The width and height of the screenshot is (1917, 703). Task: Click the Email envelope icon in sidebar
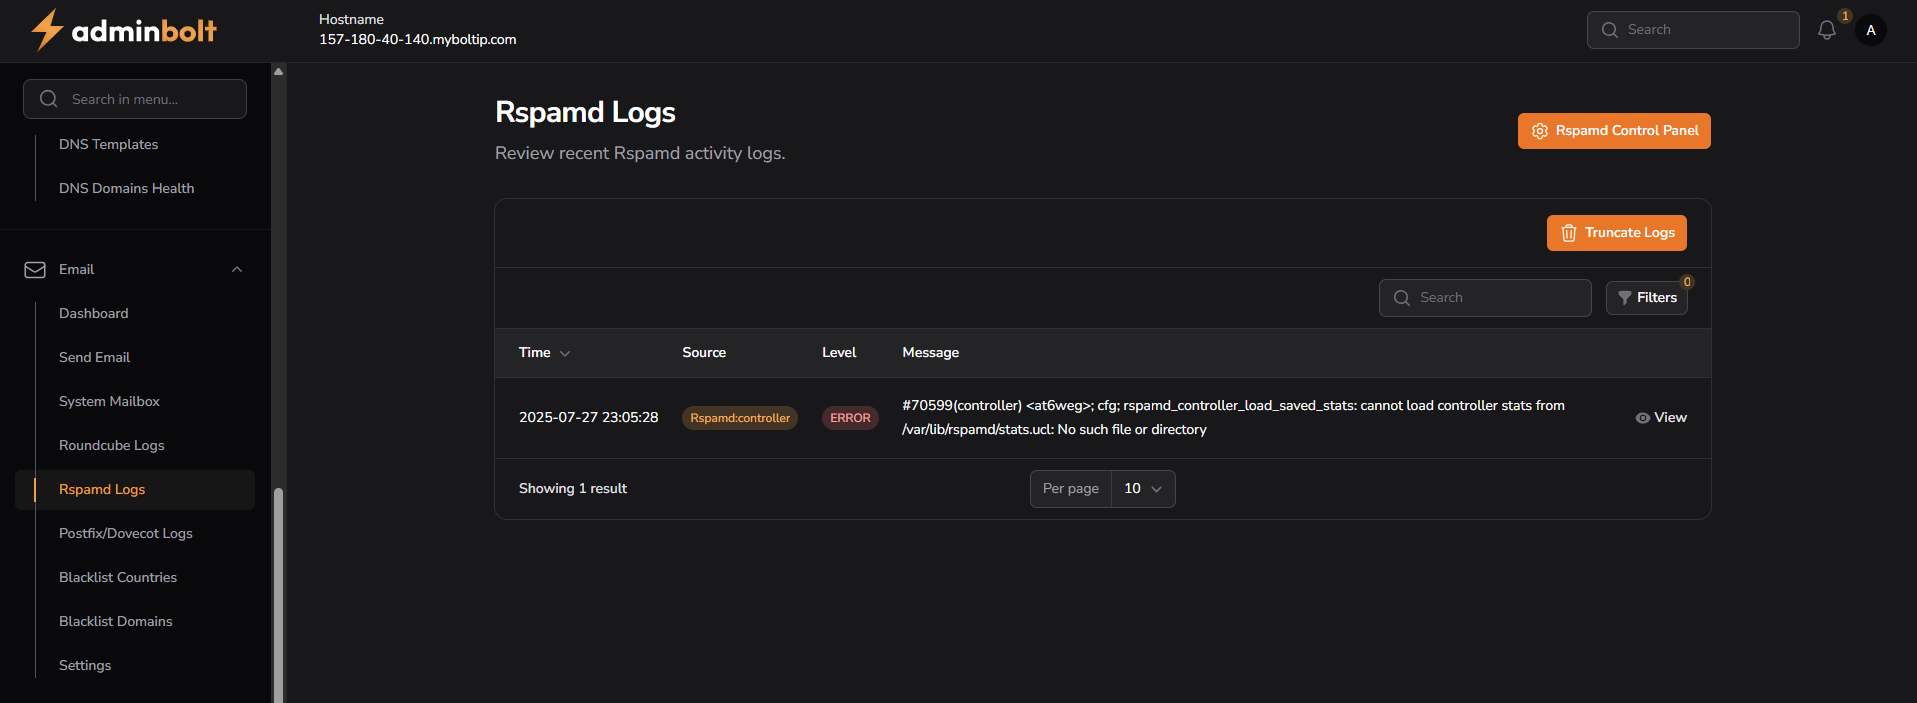[x=35, y=270]
